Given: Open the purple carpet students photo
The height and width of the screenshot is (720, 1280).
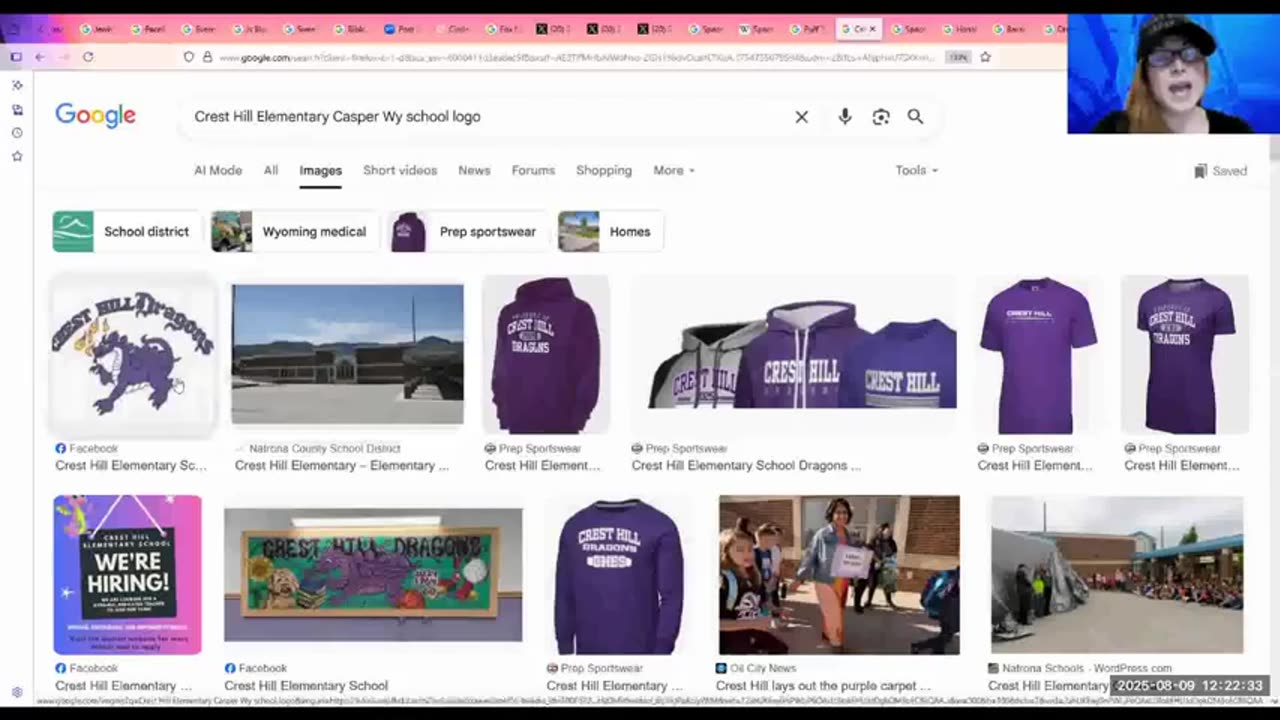Looking at the screenshot, I should [x=839, y=575].
